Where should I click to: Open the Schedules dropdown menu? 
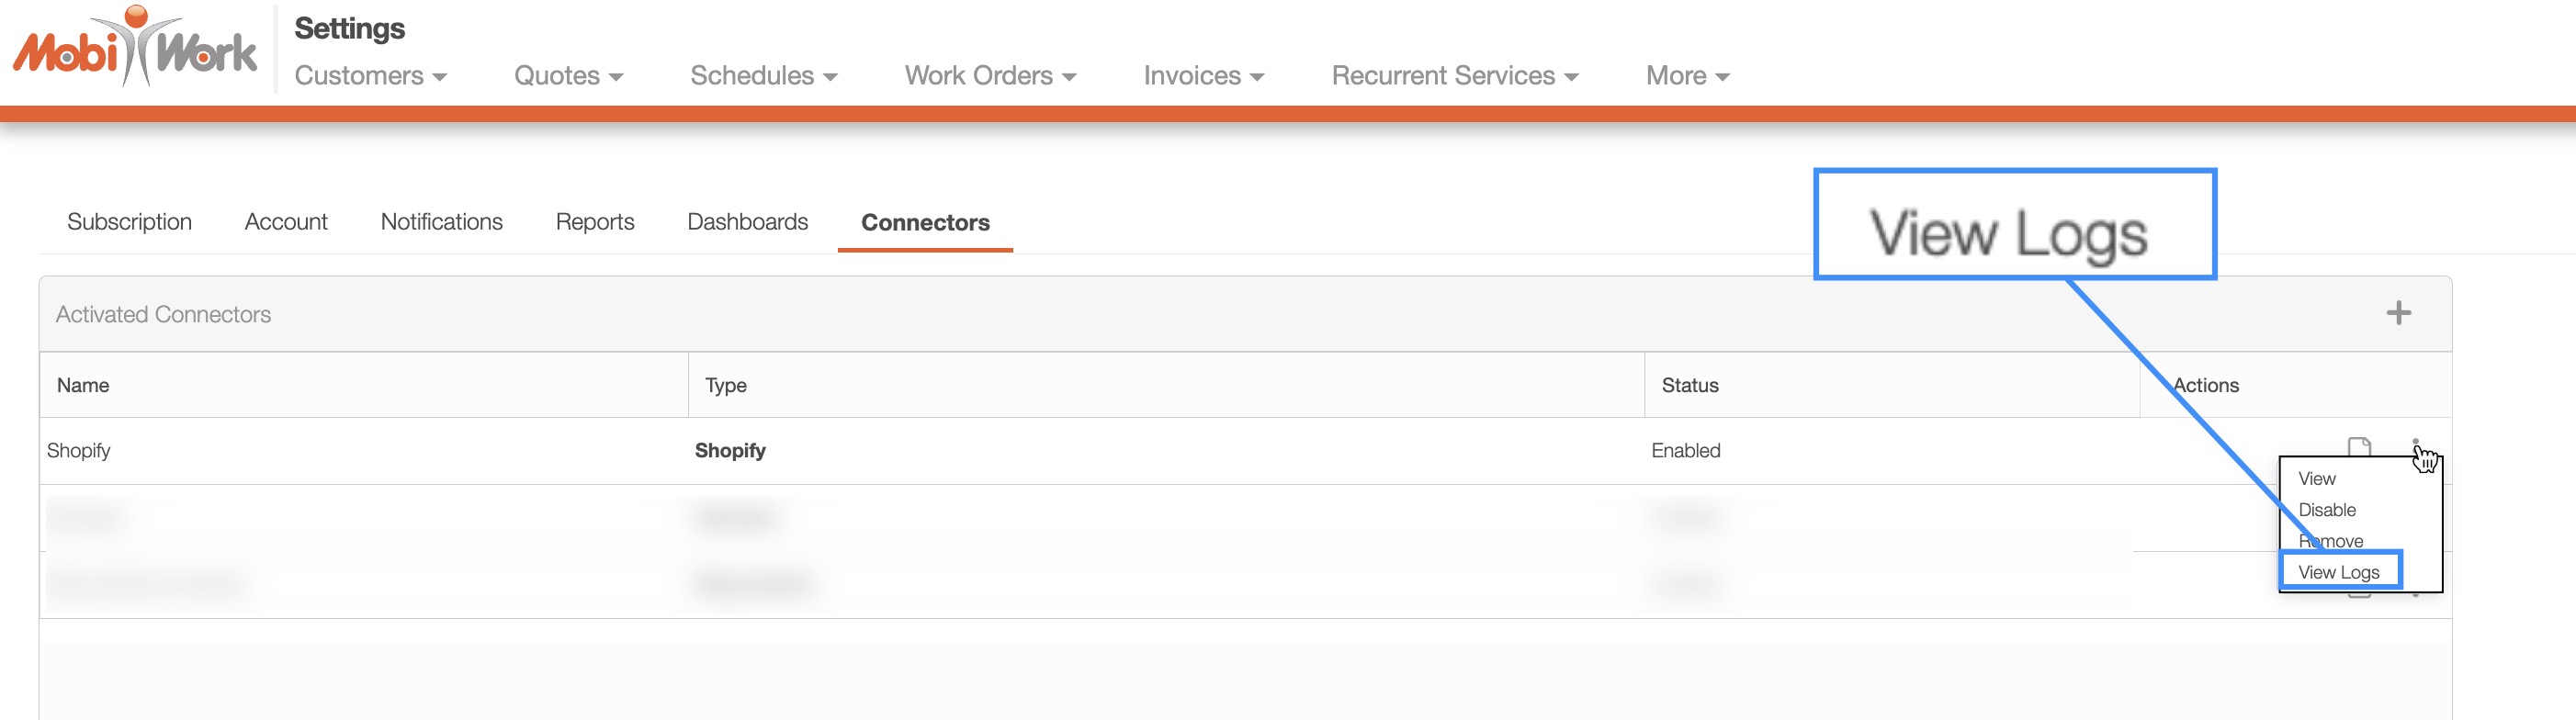tap(763, 76)
